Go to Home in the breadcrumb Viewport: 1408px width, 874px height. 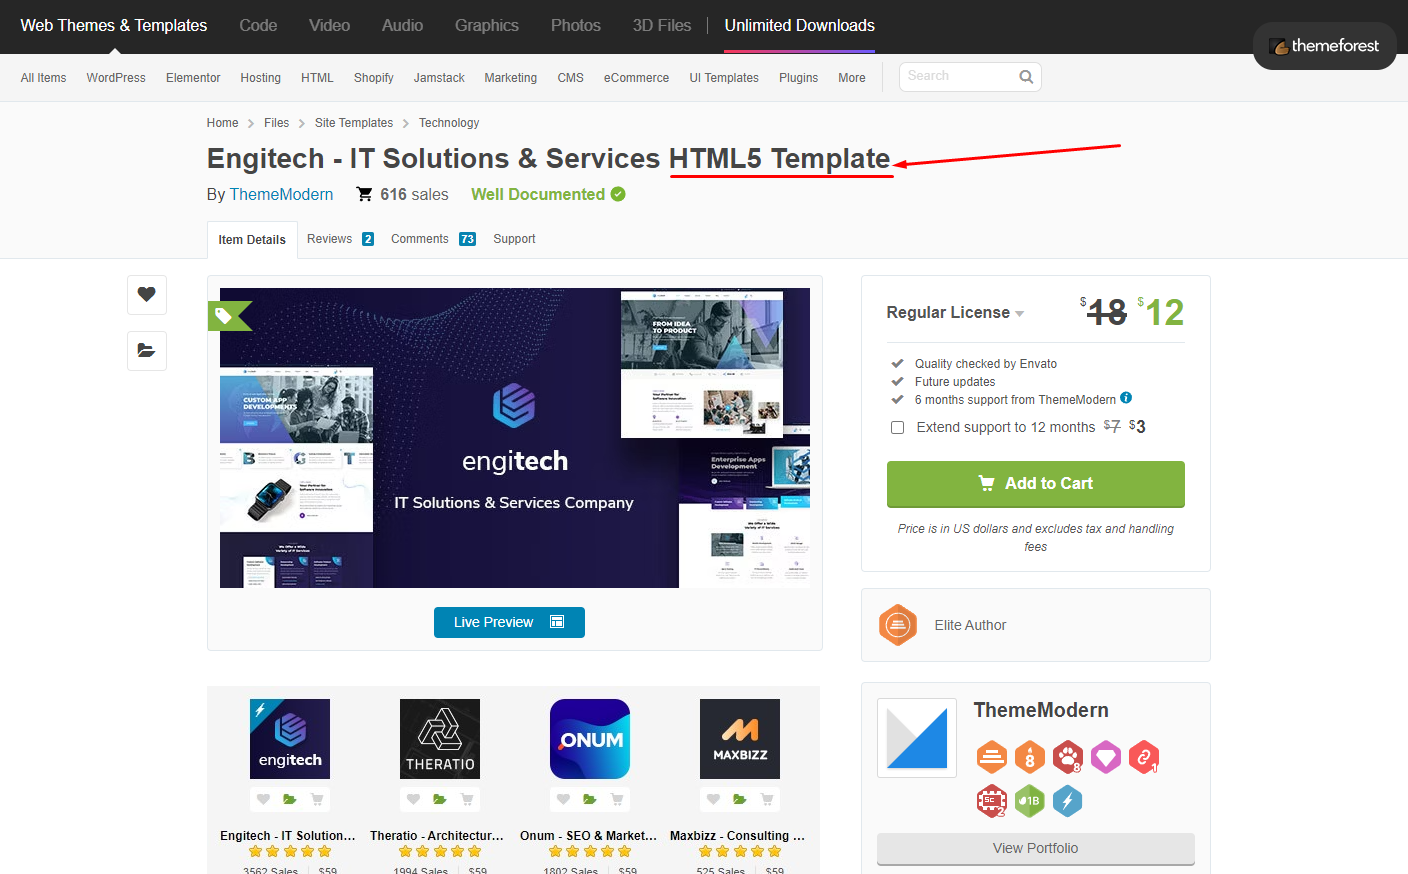click(x=222, y=123)
